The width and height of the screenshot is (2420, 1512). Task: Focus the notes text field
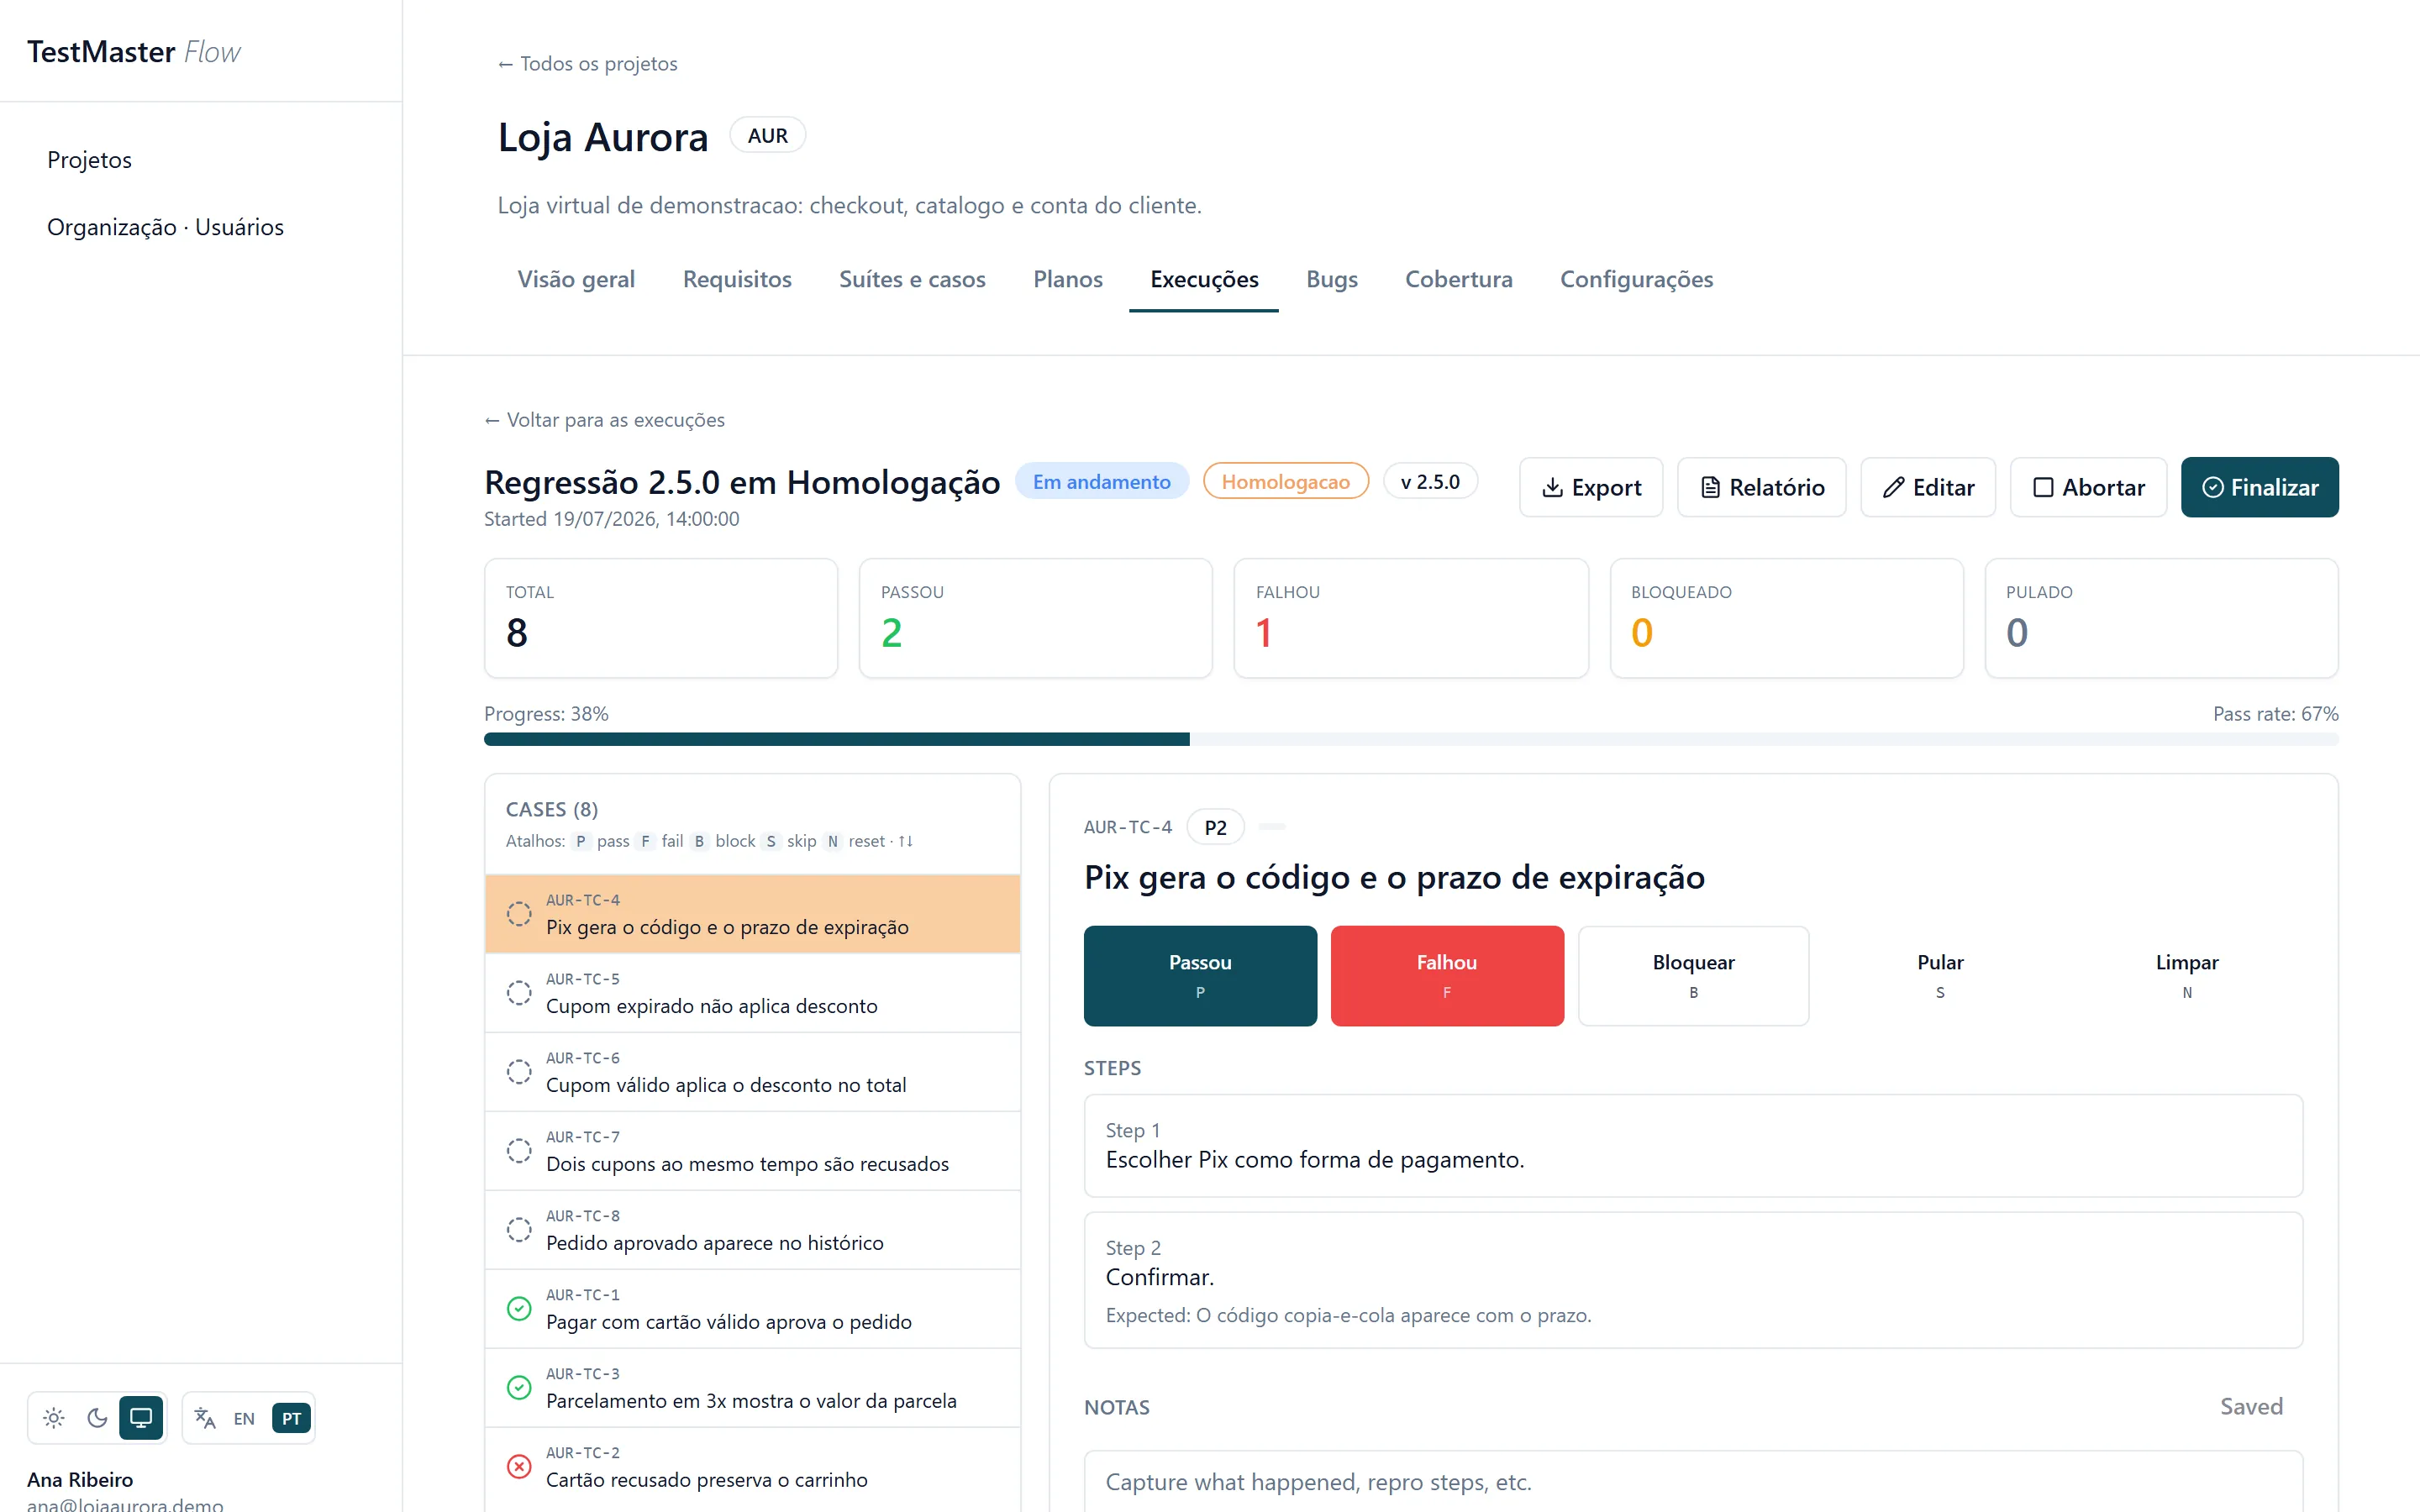(1693, 1481)
